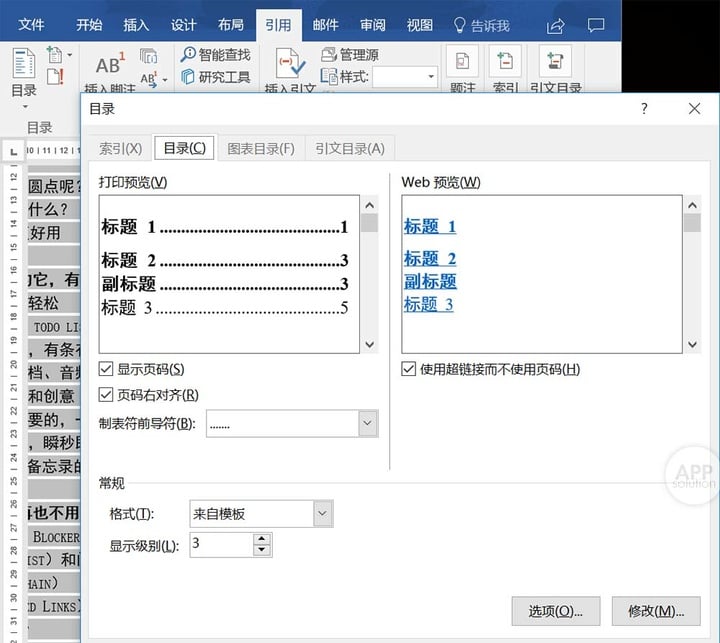720x643 pixels.
Task: Click the 索引 index icon in ribbon
Action: (x=505, y=61)
